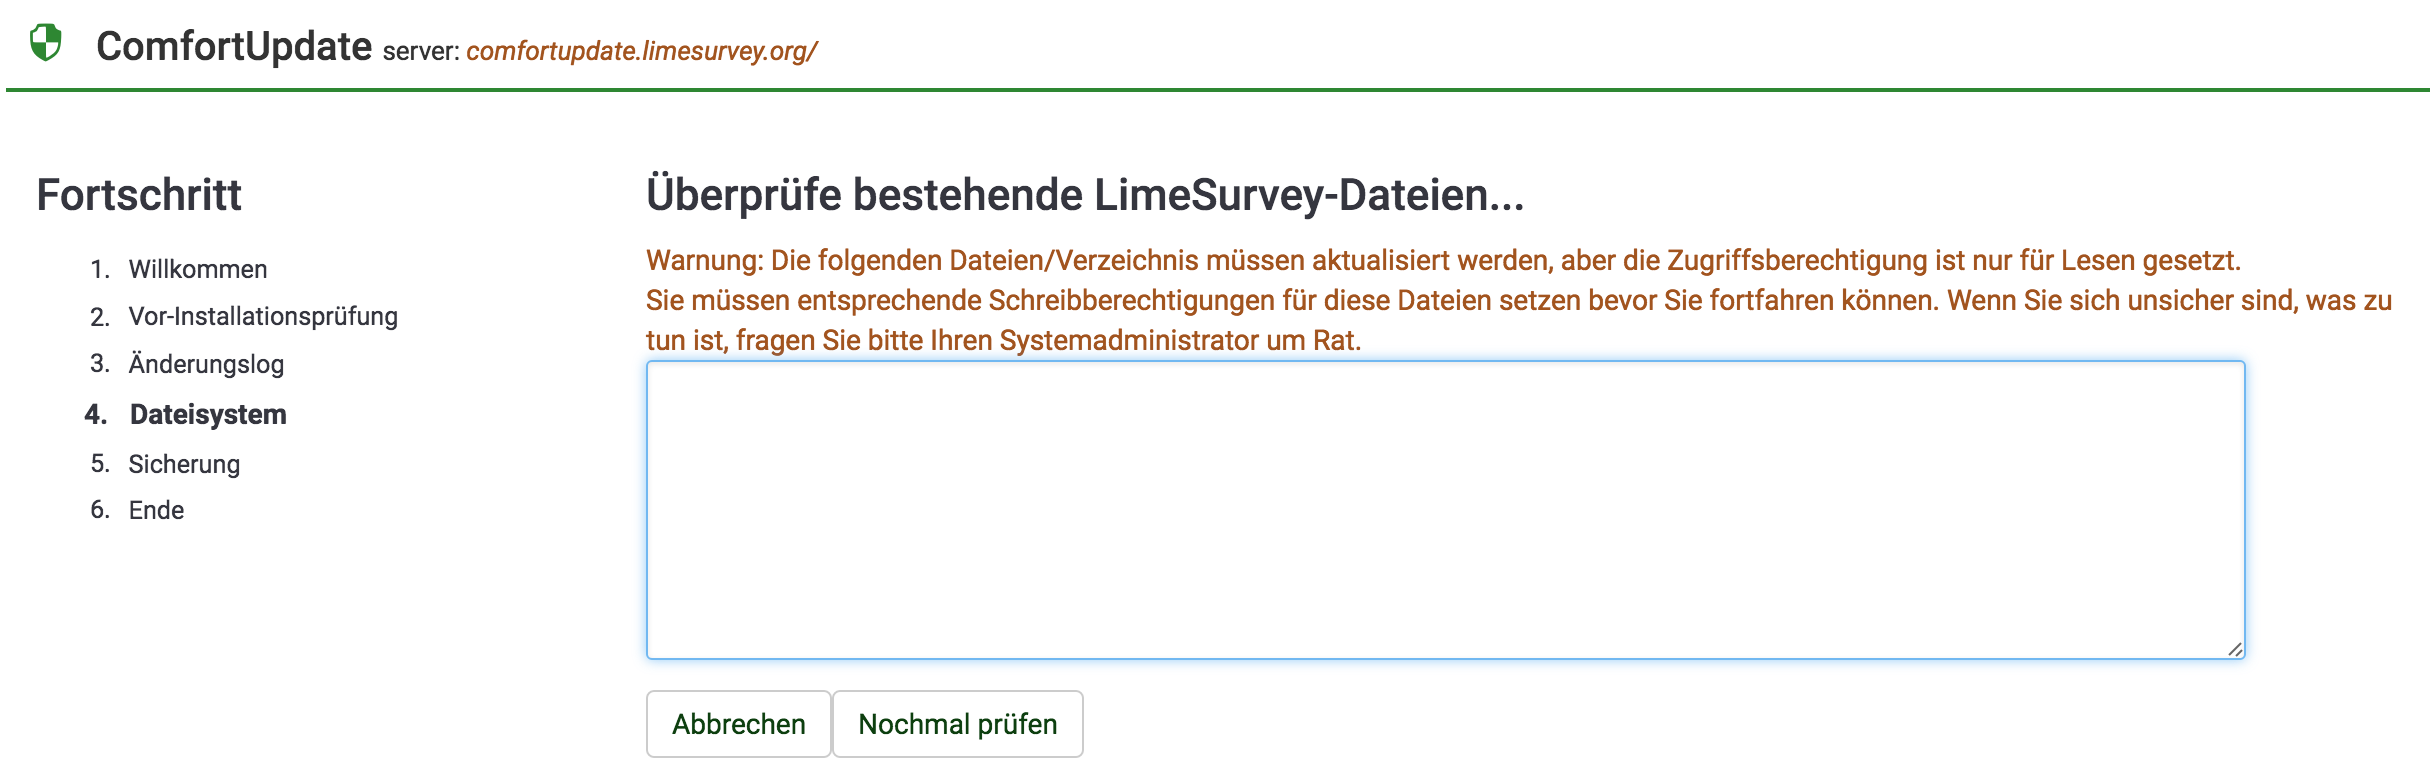The image size is (2430, 782).
Task: Click the Überprüfe bestehende LimeSurvey-Dateien heading
Action: click(1085, 195)
